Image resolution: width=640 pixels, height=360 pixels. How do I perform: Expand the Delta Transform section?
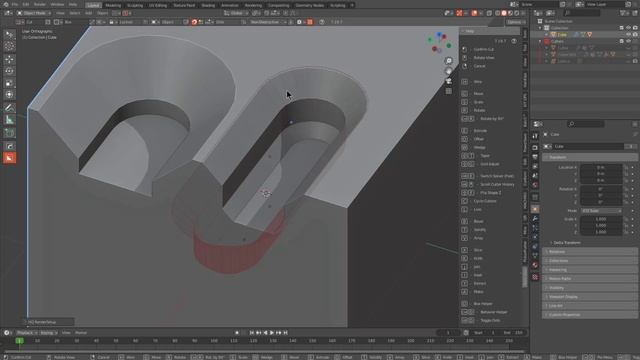click(x=567, y=243)
